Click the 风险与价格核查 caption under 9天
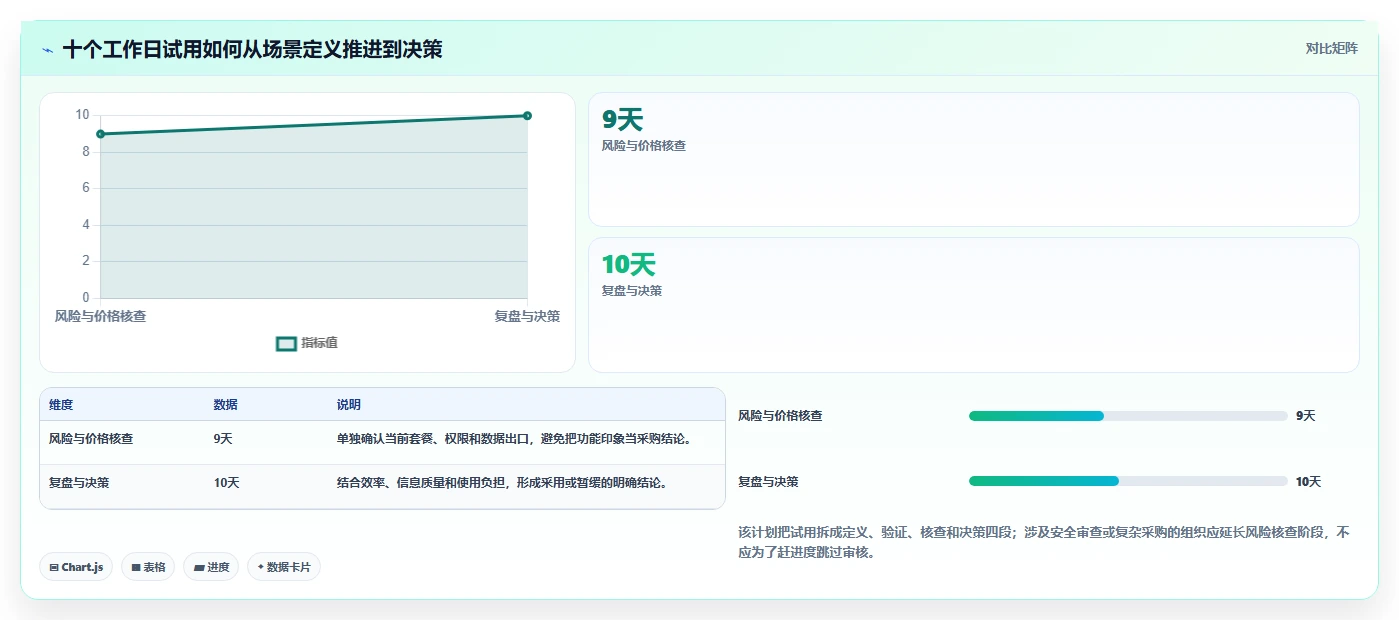This screenshot has height=620, width=1399. click(x=643, y=145)
